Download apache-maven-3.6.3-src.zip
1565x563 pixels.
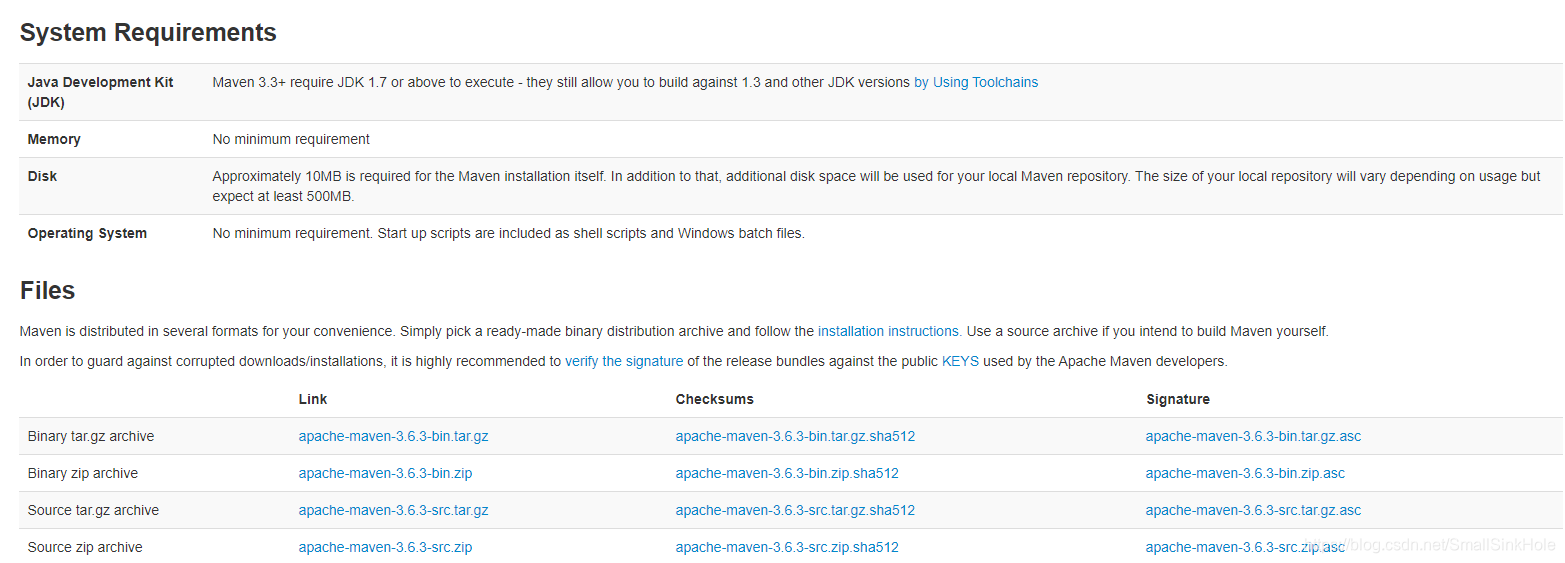[x=385, y=547]
